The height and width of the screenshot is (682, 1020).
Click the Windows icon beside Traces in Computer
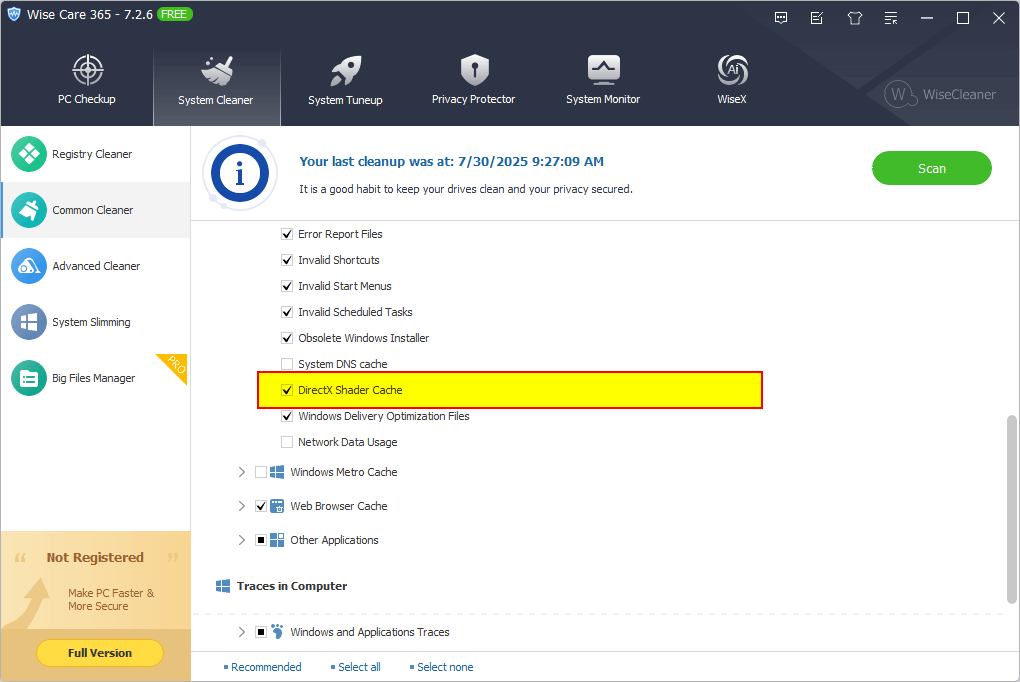pos(222,586)
